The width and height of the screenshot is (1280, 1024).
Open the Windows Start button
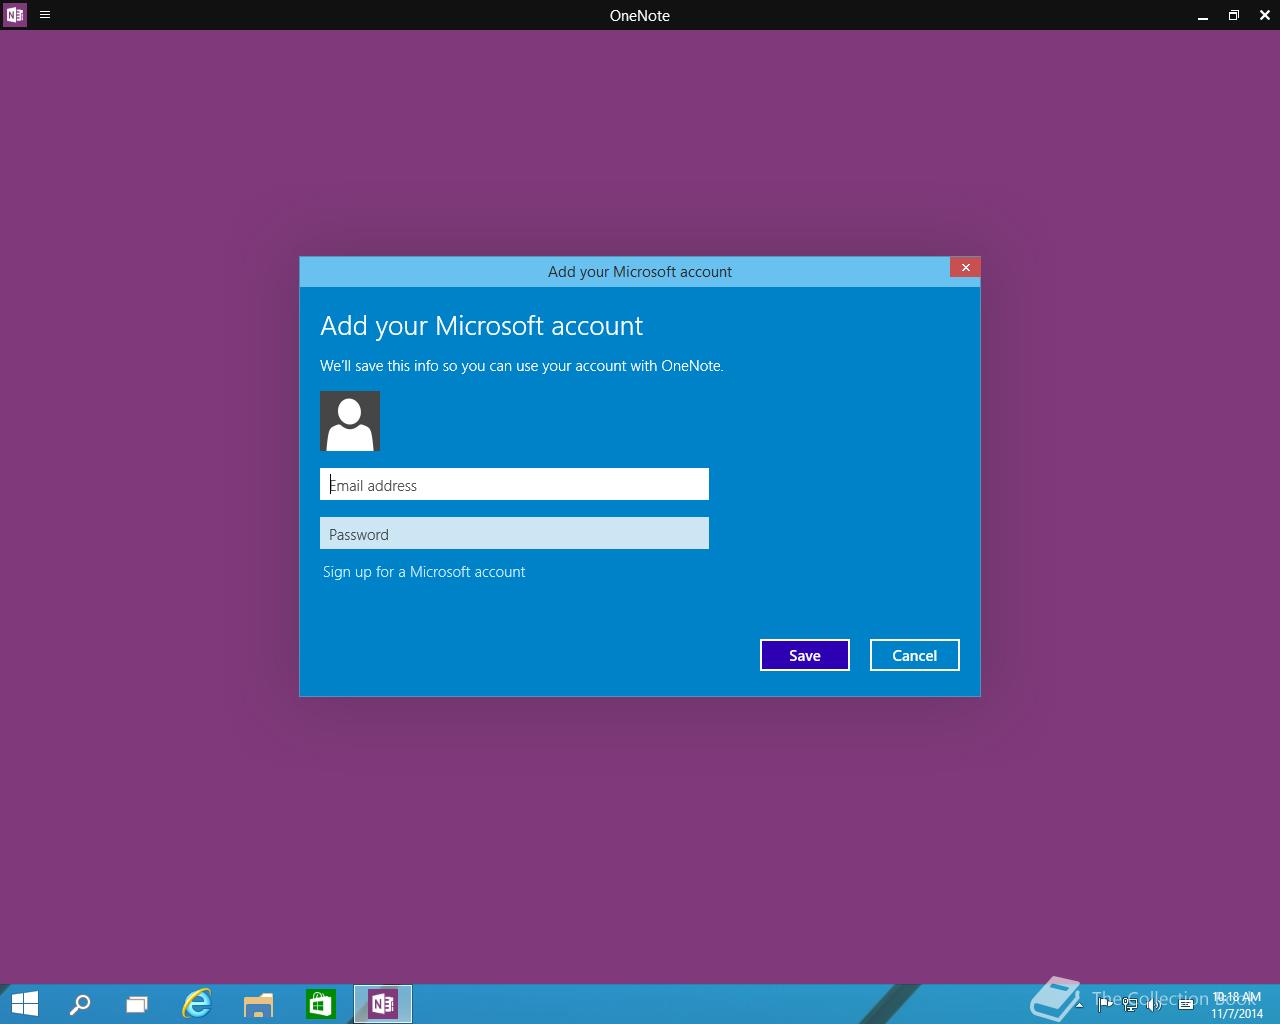[x=24, y=1004]
